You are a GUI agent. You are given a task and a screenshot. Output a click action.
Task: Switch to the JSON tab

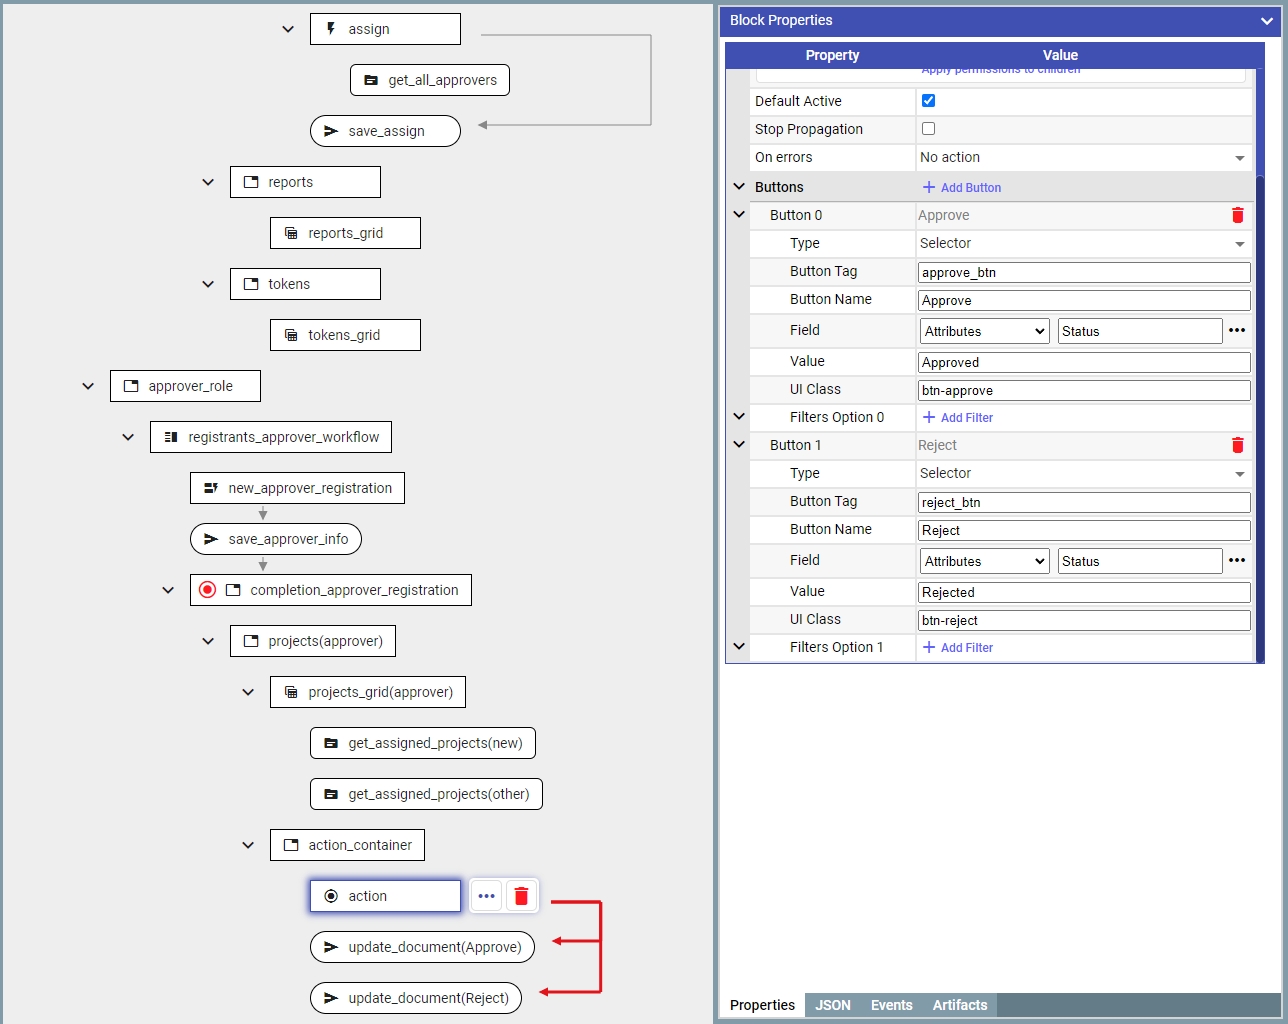point(832,1005)
